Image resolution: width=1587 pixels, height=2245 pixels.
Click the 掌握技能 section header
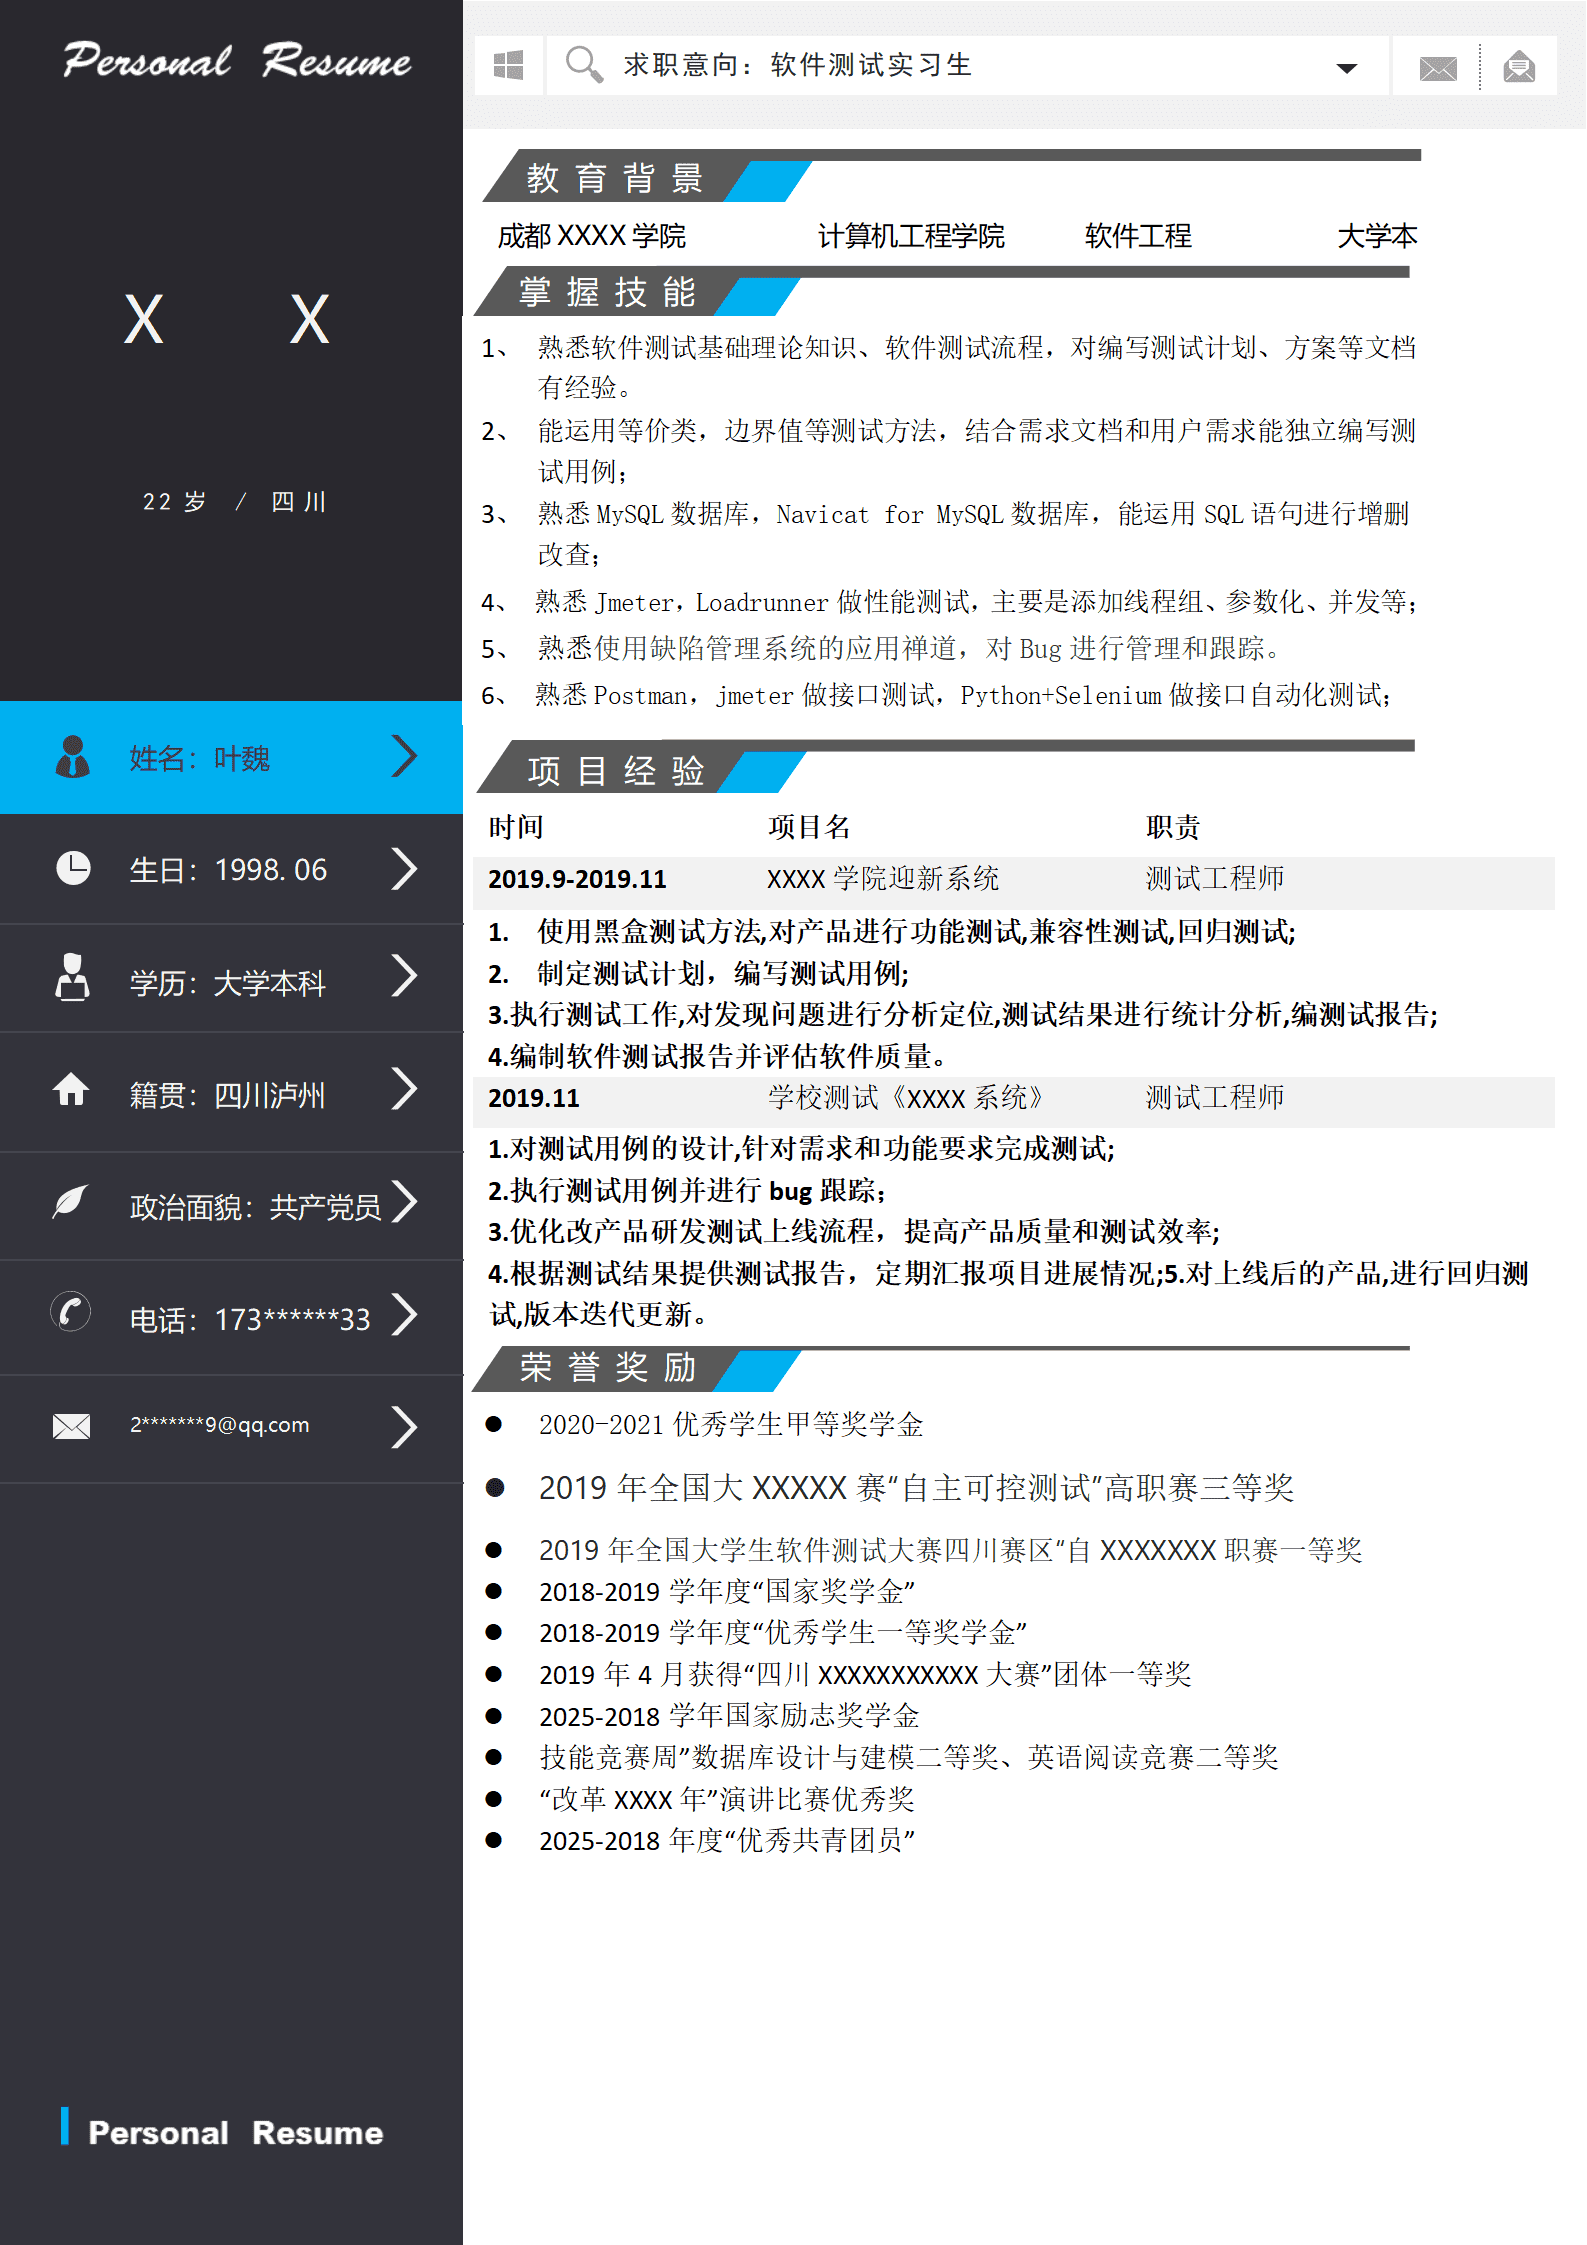[x=608, y=293]
